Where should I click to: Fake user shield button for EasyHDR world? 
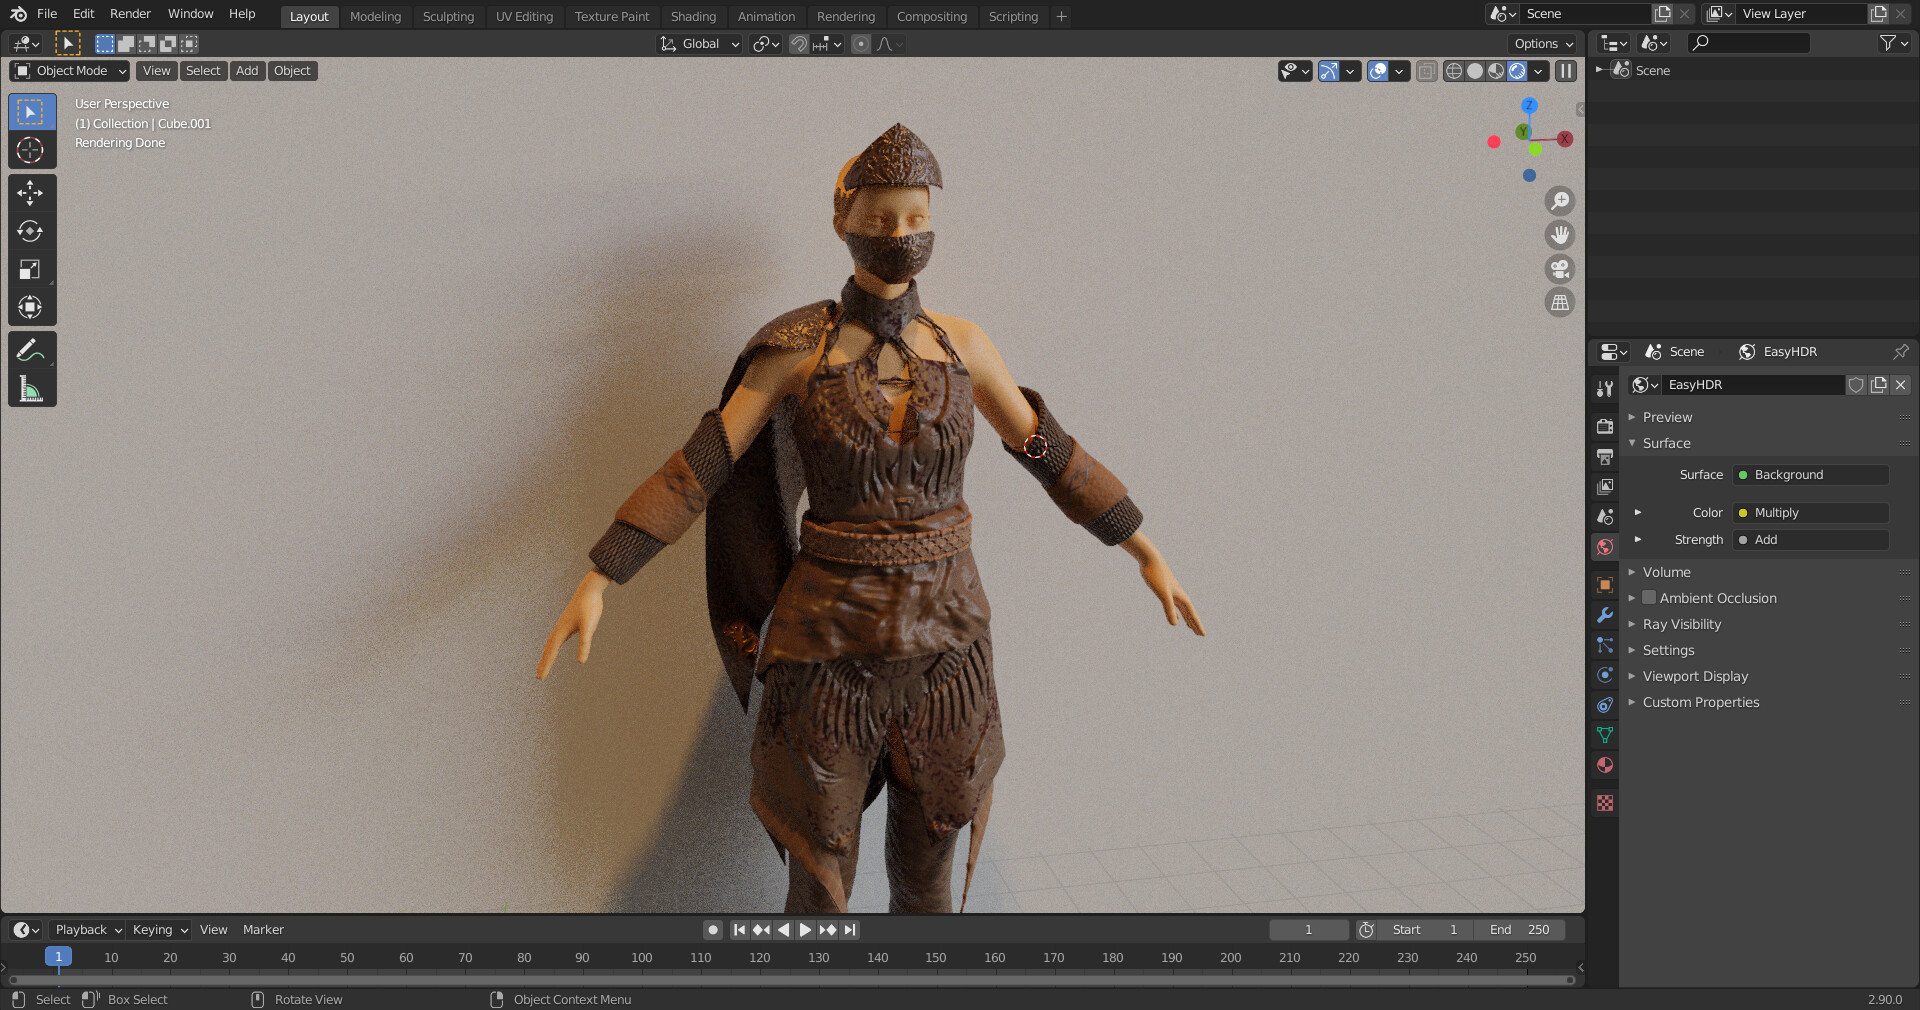tap(1857, 386)
